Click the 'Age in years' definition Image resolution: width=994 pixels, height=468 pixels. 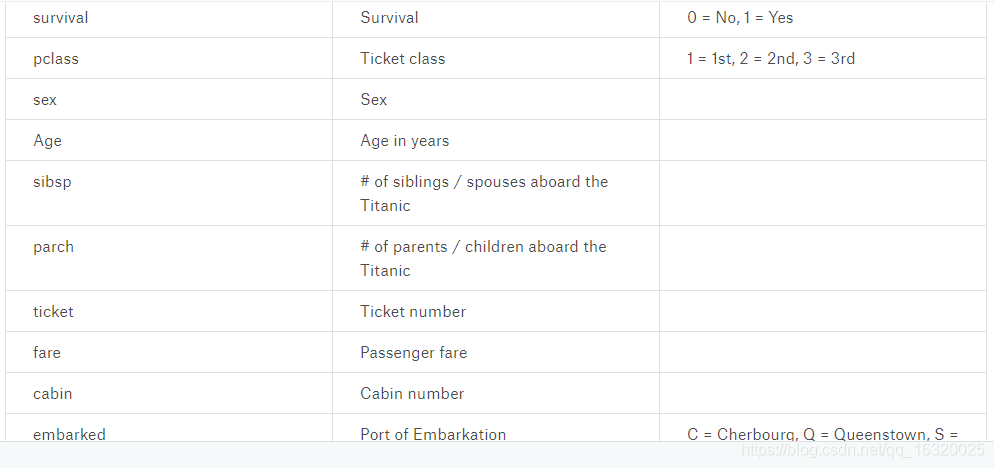(404, 141)
